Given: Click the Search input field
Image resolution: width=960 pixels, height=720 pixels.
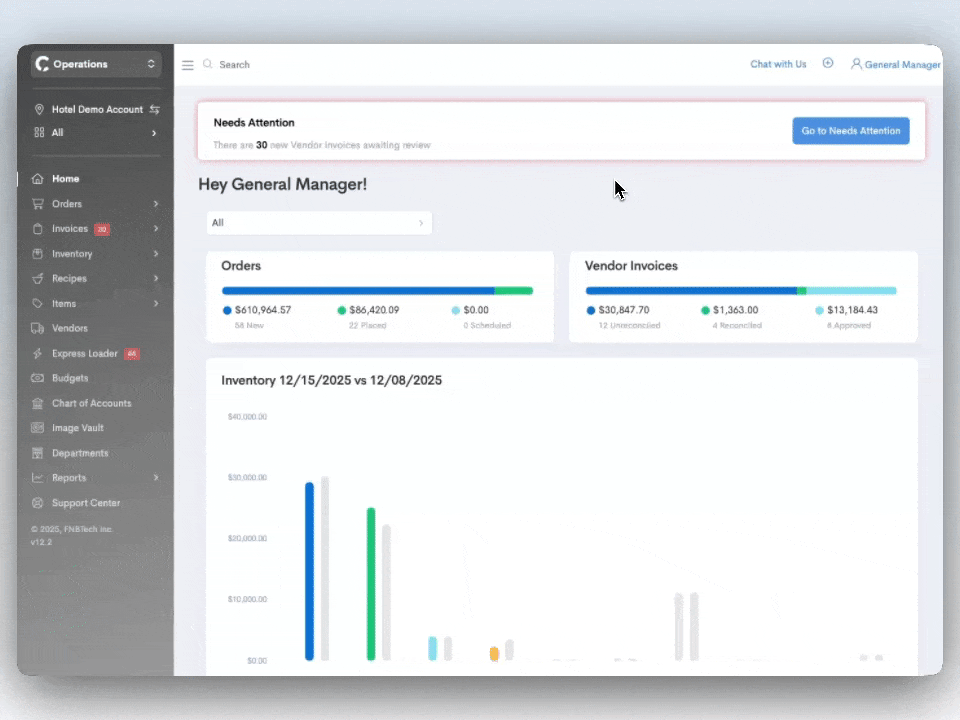Looking at the screenshot, I should pyautogui.click(x=300, y=65).
